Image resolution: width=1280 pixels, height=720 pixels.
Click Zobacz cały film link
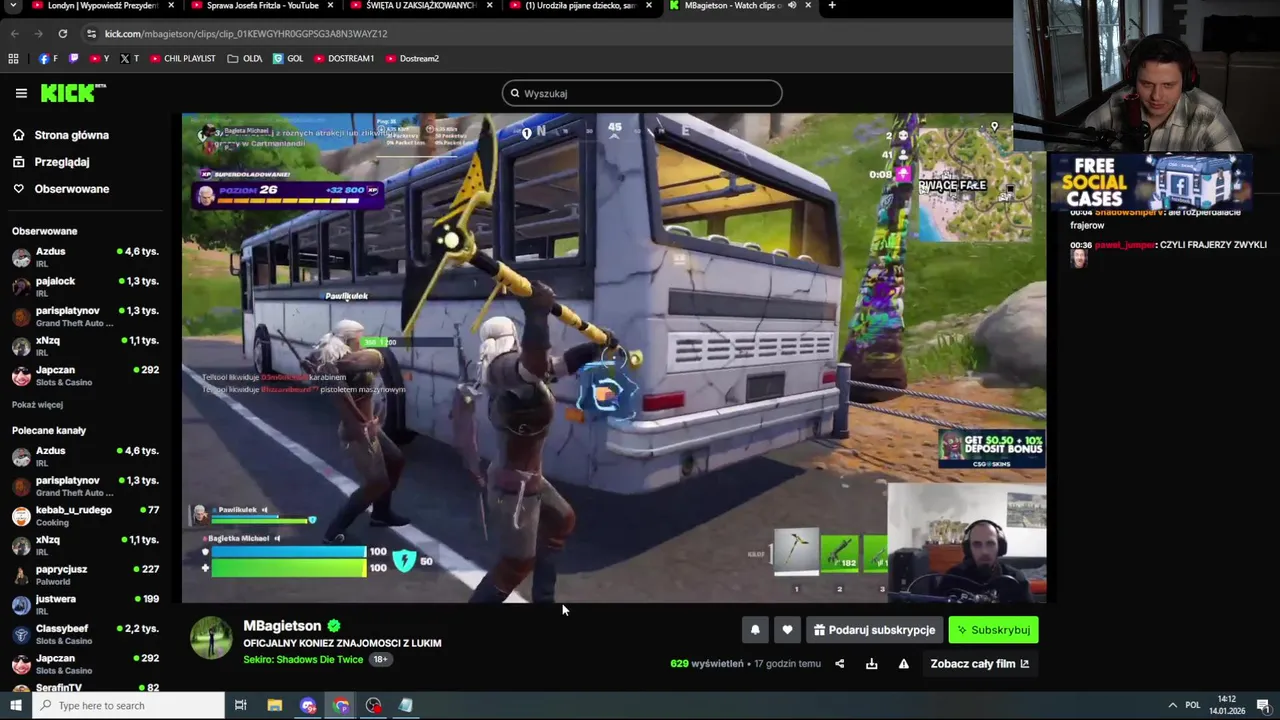[979, 664]
